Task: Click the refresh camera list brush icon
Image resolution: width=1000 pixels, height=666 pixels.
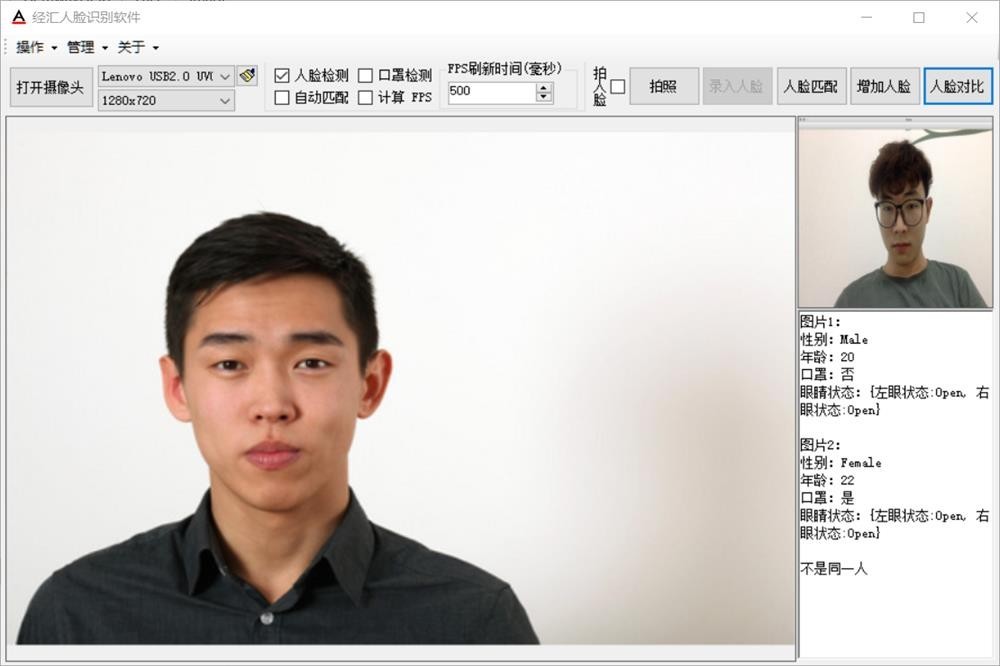Action: coord(247,76)
